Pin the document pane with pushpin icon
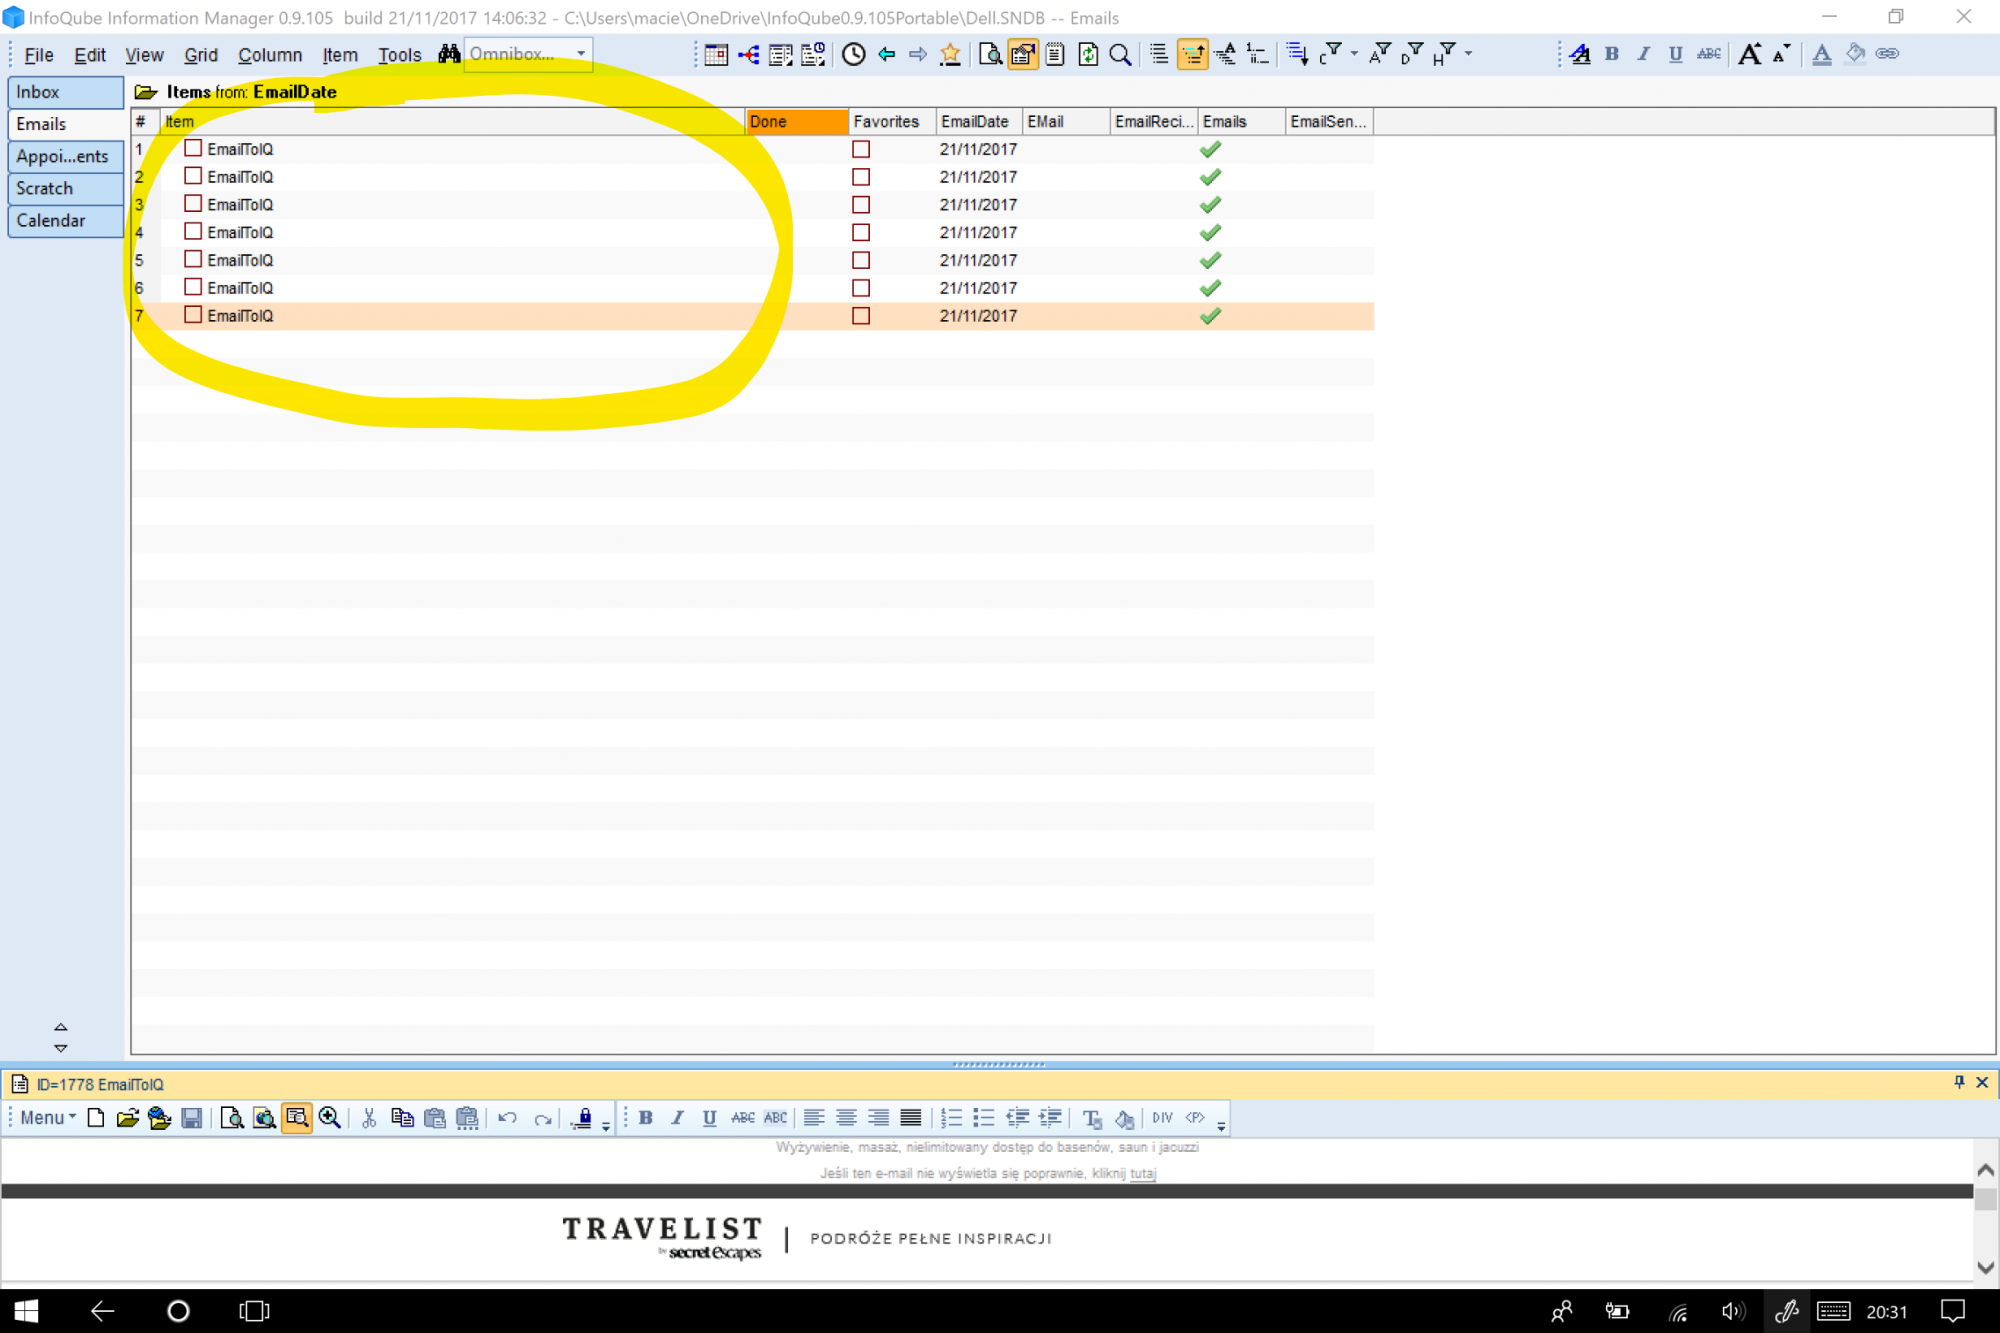This screenshot has height=1333, width=2000. pos(1959,1083)
